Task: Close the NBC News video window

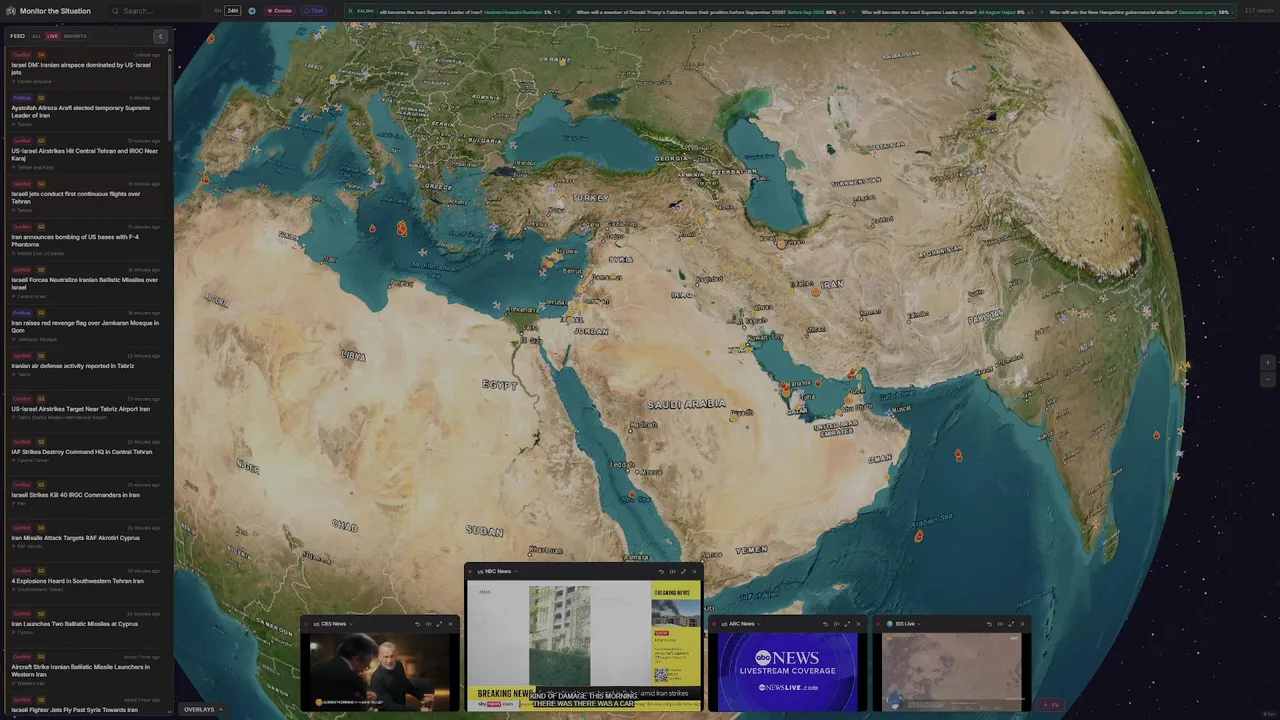Action: pyautogui.click(x=694, y=571)
